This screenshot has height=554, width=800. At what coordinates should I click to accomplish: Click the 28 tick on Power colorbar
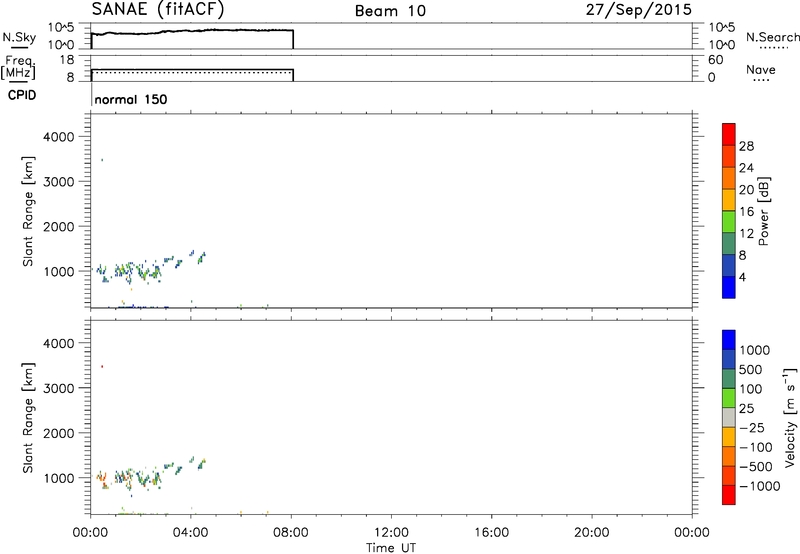tap(746, 146)
